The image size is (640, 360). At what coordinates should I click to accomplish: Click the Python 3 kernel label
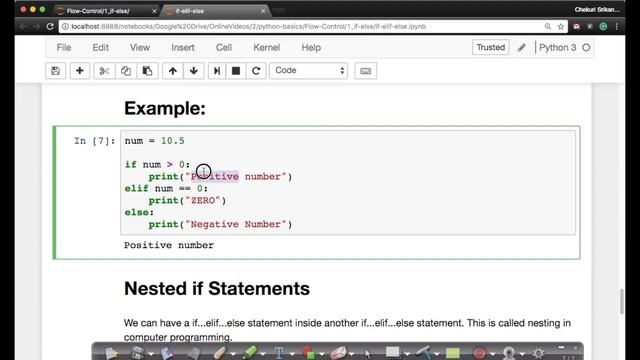558,48
